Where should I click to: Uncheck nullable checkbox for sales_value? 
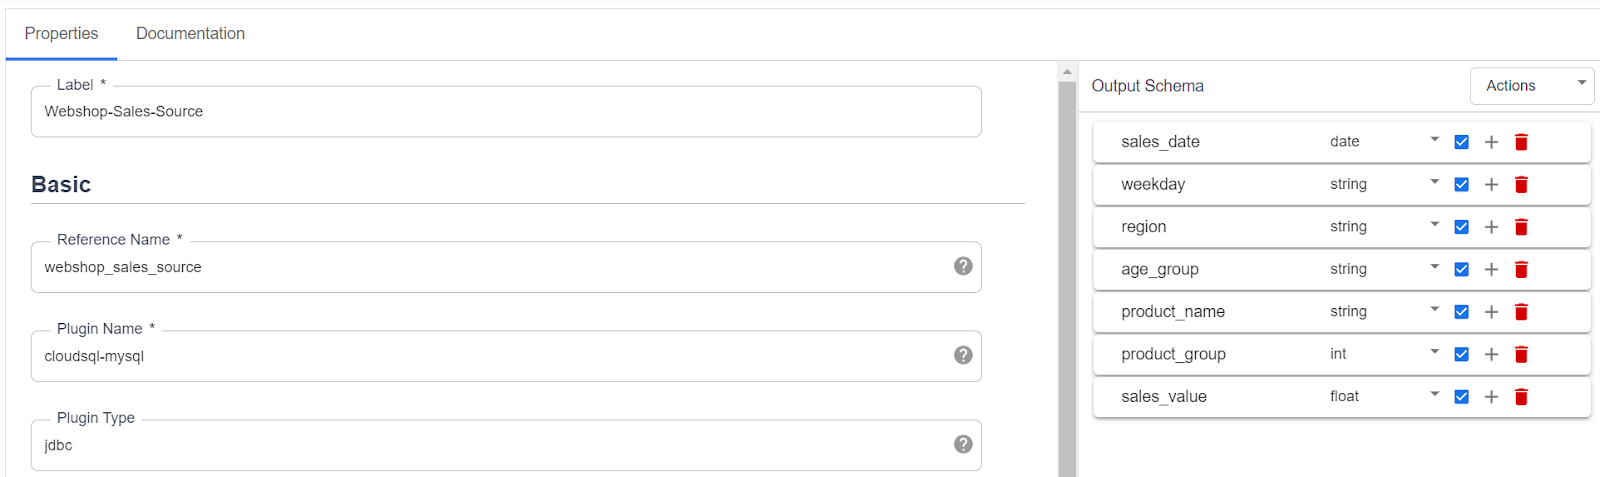[x=1461, y=397]
